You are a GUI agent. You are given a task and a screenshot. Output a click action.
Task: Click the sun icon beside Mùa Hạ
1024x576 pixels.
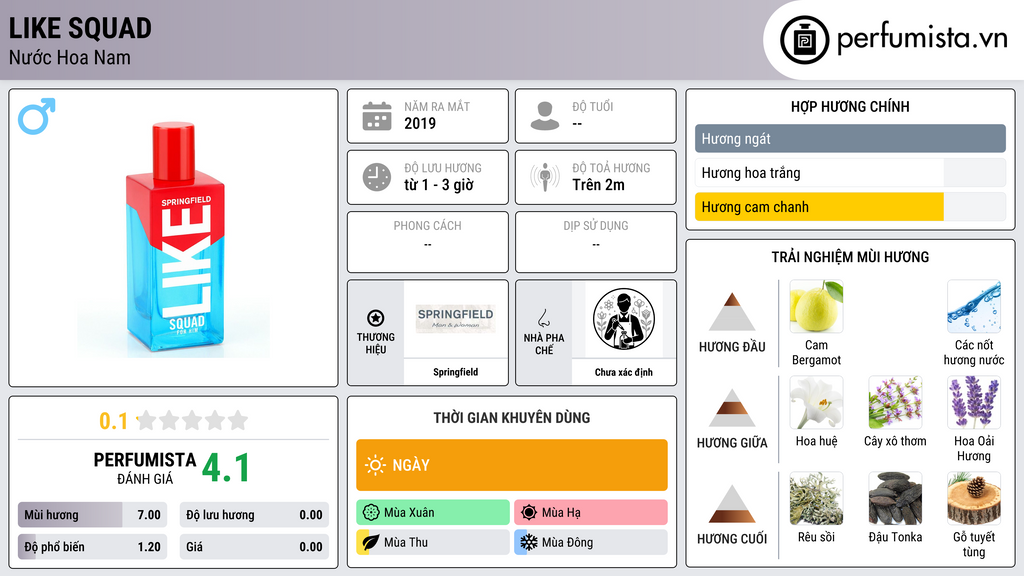pyautogui.click(x=529, y=512)
